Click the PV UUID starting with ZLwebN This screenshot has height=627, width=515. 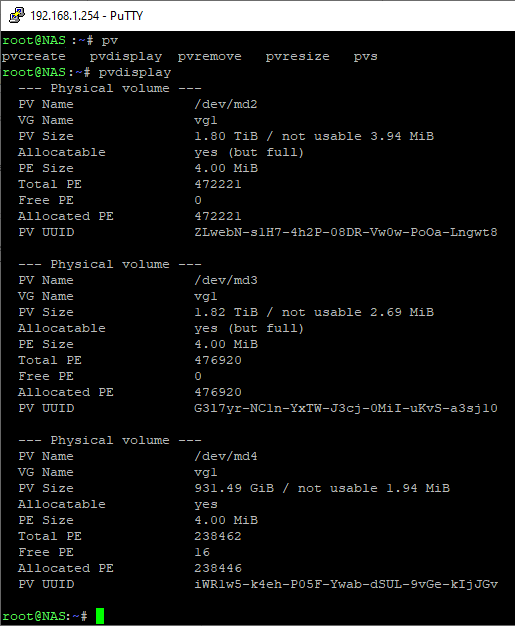click(346, 232)
